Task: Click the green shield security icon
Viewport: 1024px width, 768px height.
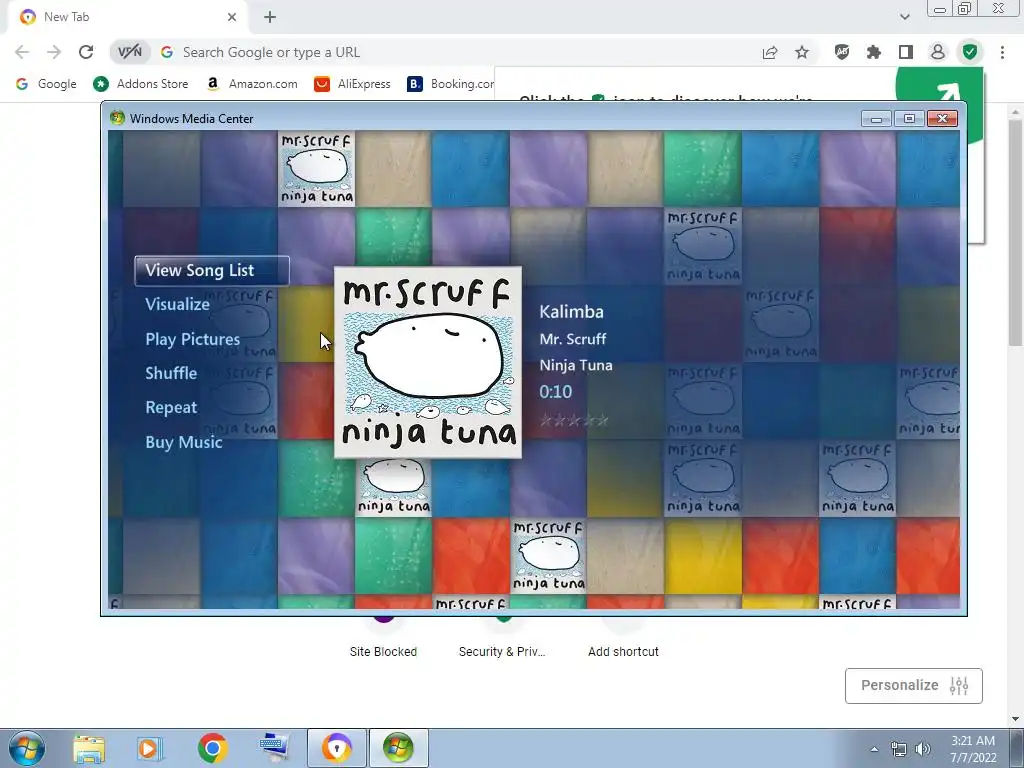Action: [x=970, y=52]
